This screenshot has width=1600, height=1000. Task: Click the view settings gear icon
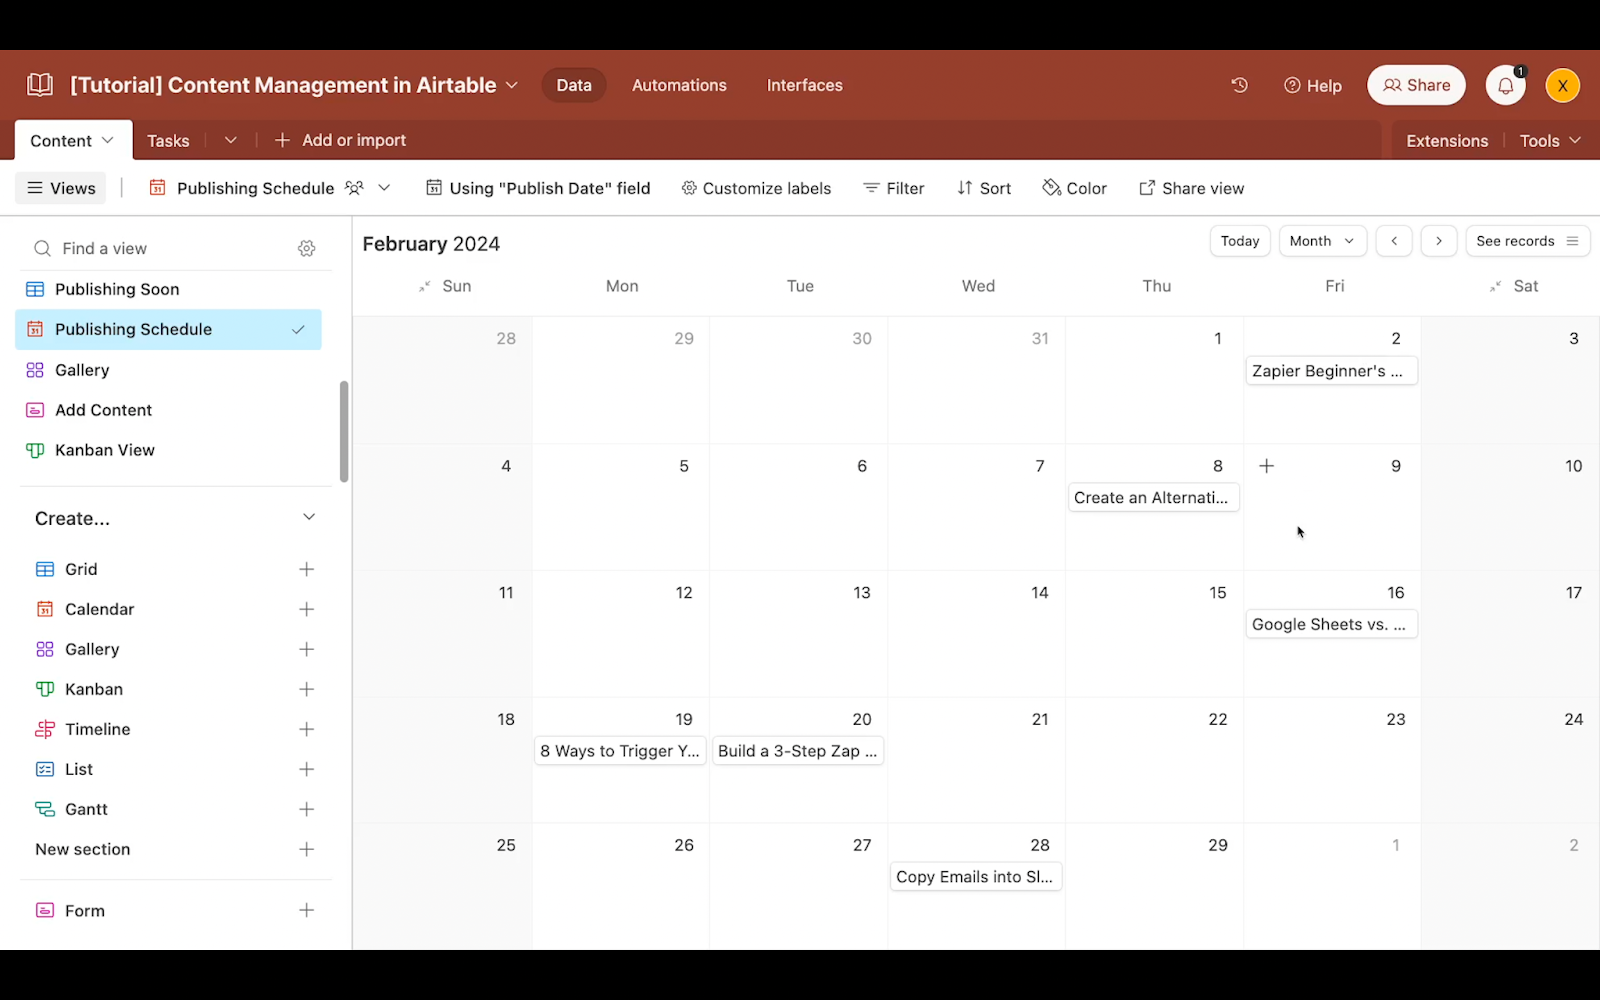[307, 248]
